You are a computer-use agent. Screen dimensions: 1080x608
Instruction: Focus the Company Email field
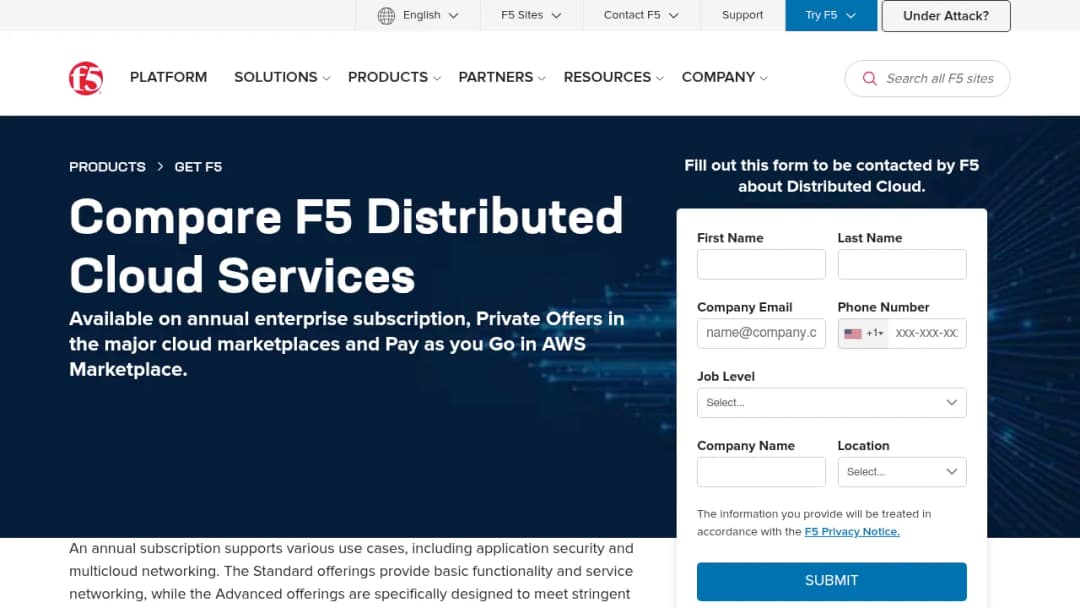pyautogui.click(x=761, y=333)
